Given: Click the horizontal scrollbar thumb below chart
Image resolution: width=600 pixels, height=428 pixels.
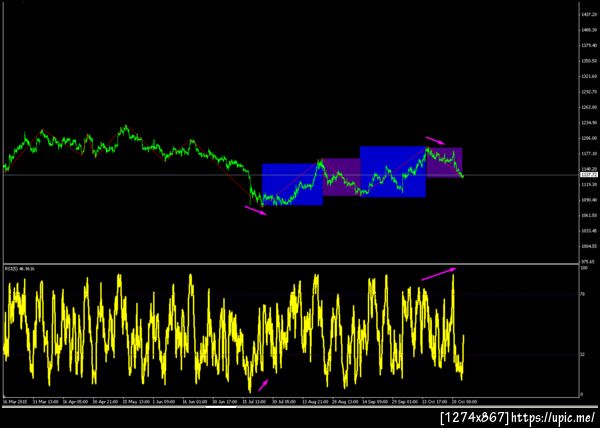Looking at the screenshot, I should pos(221,407).
